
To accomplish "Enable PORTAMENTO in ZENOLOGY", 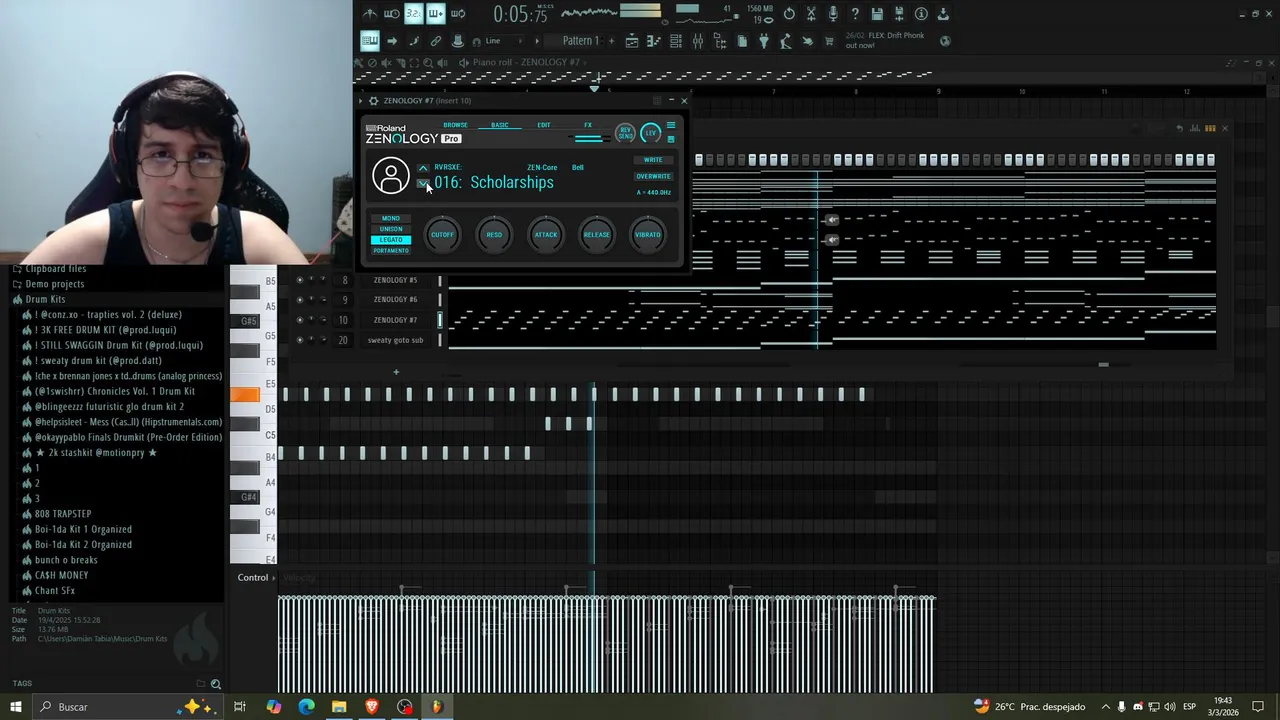I will coord(391,250).
